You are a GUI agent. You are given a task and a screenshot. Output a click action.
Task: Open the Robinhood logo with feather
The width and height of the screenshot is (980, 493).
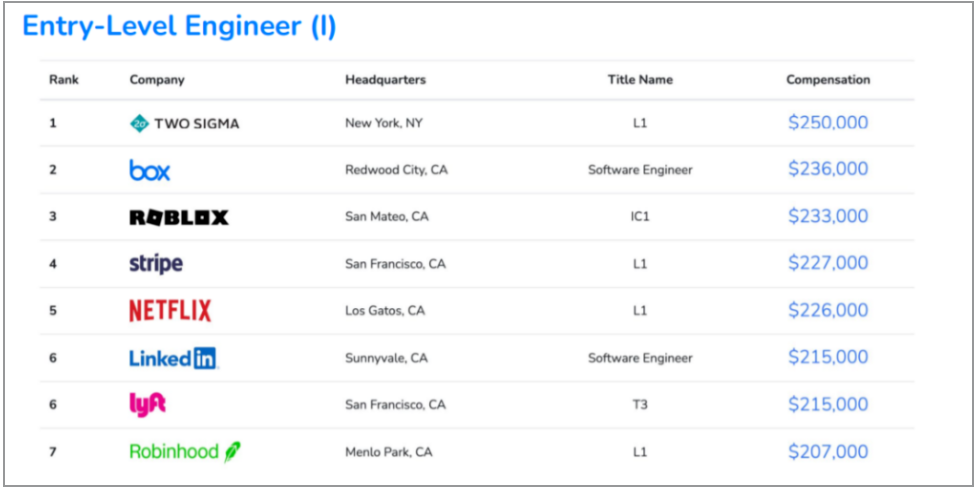185,452
